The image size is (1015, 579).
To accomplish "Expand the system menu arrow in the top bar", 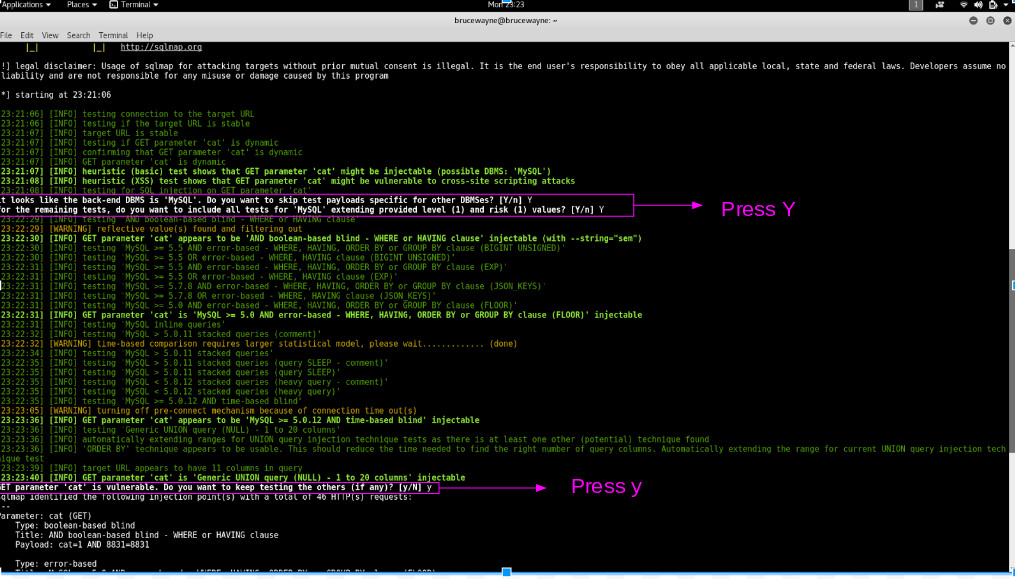I will pyautogui.click(x=1004, y=5).
